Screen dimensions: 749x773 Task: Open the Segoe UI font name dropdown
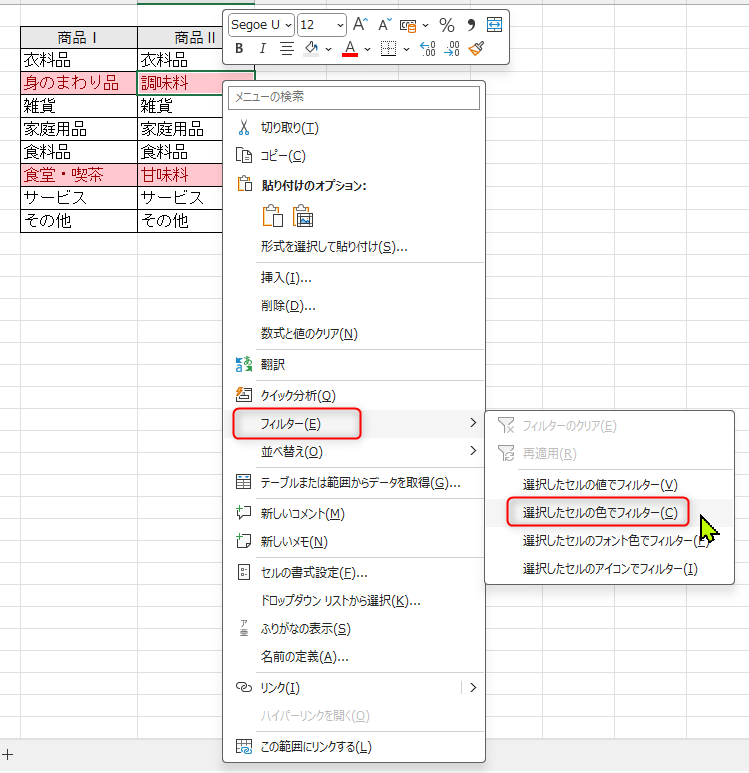(x=261, y=24)
